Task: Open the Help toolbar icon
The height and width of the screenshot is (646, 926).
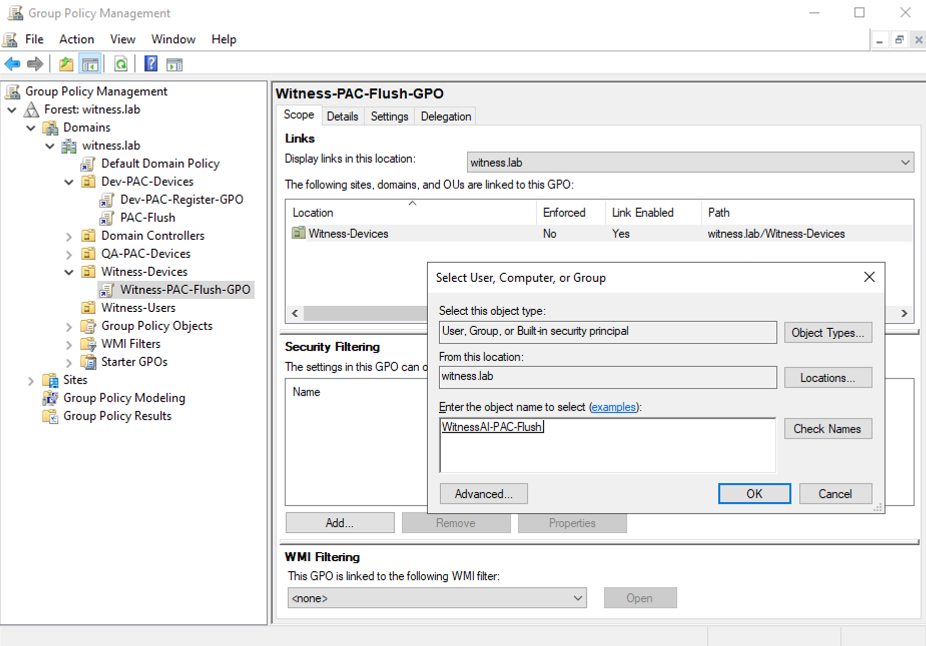Action: (151, 63)
